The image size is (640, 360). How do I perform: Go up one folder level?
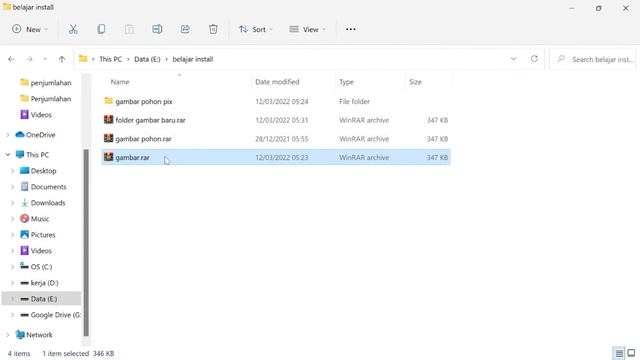[x=62, y=59]
